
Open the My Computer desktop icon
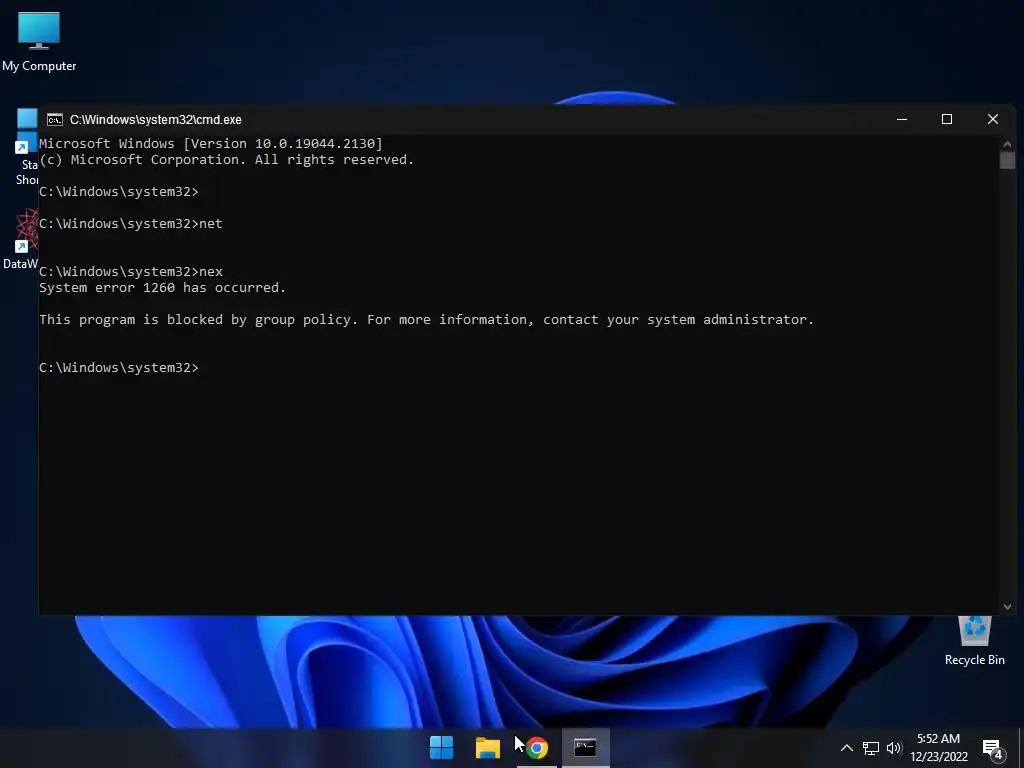coord(39,42)
